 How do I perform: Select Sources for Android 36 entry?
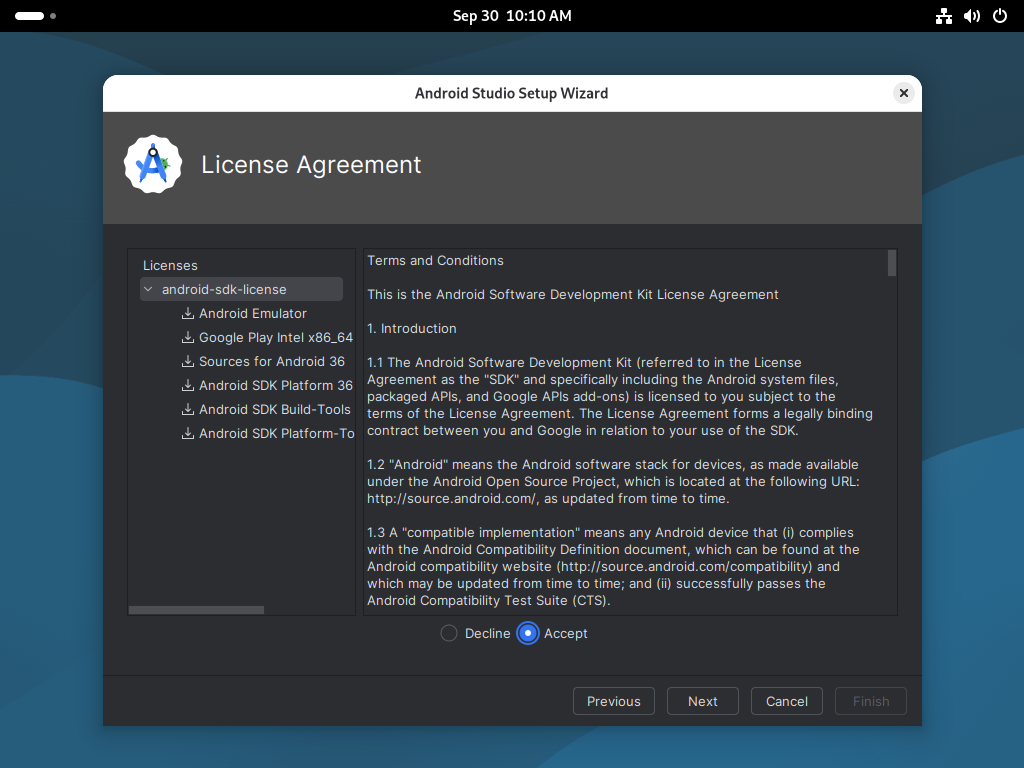271,362
